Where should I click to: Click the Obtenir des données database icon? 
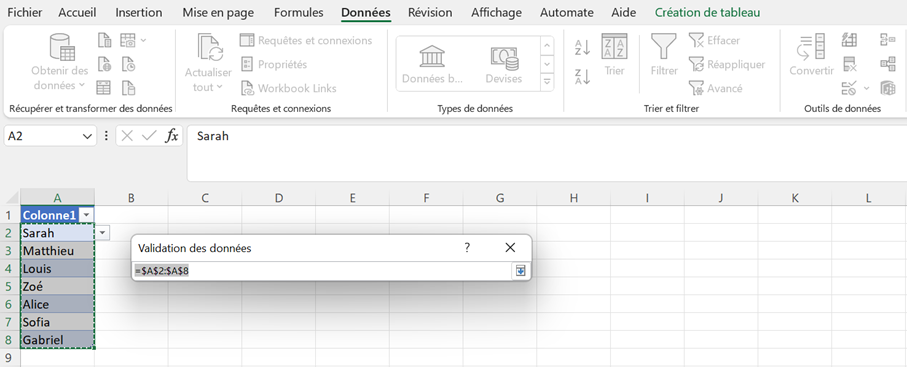62,47
